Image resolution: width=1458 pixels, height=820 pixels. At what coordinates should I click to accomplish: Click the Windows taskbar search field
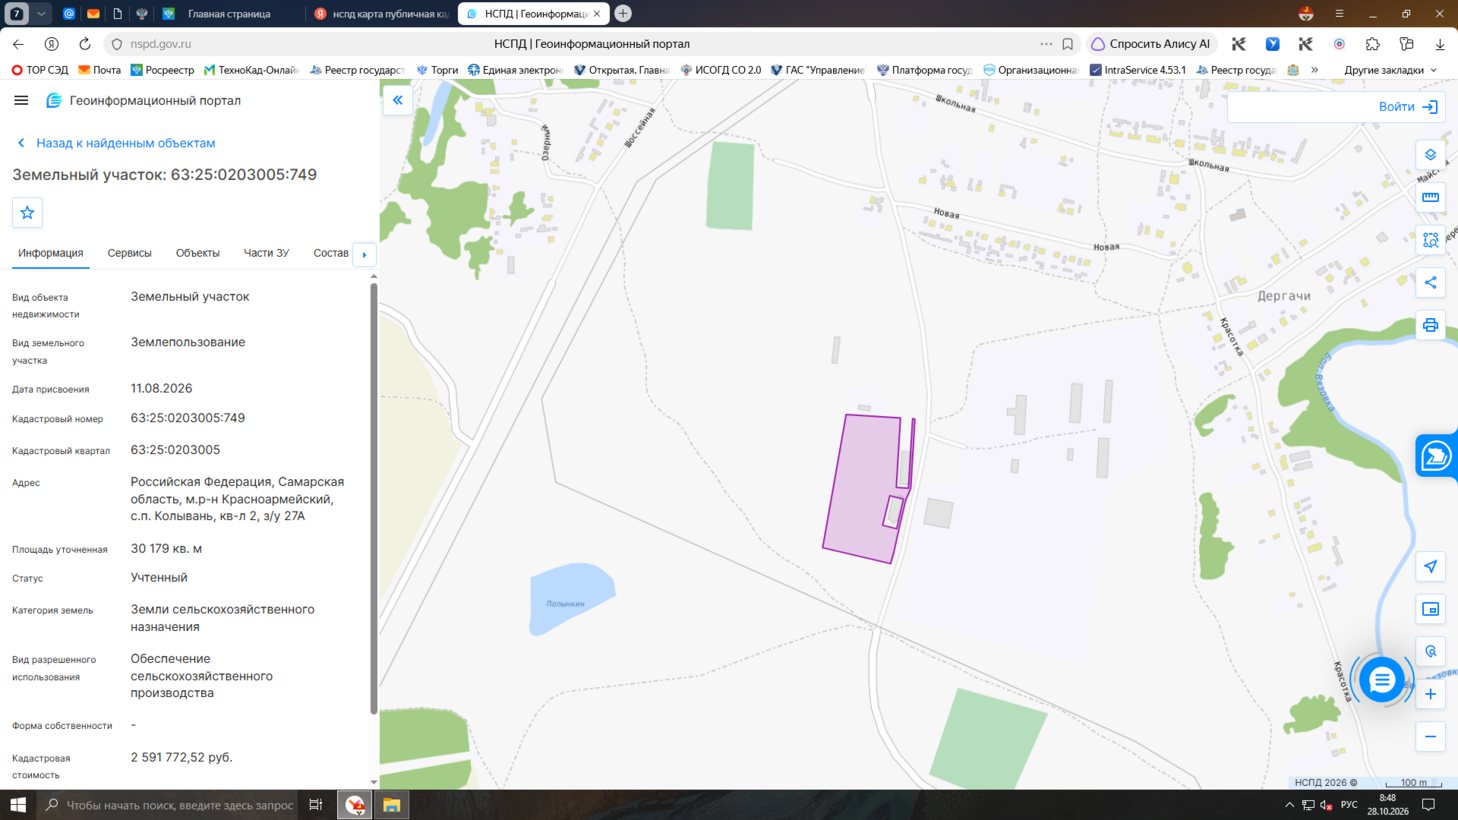coord(168,805)
